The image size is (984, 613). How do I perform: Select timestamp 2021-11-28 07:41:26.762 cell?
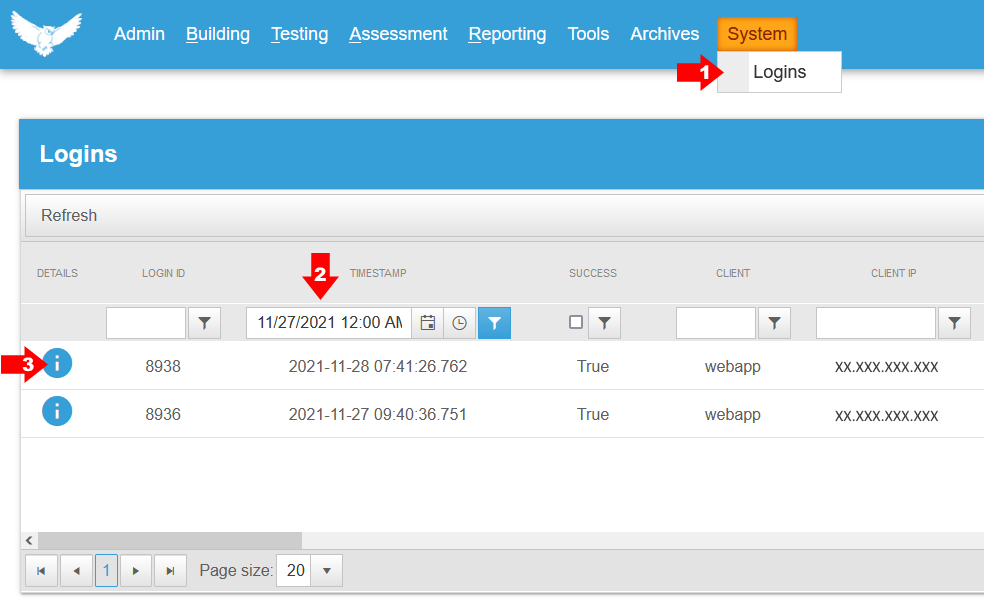378,366
